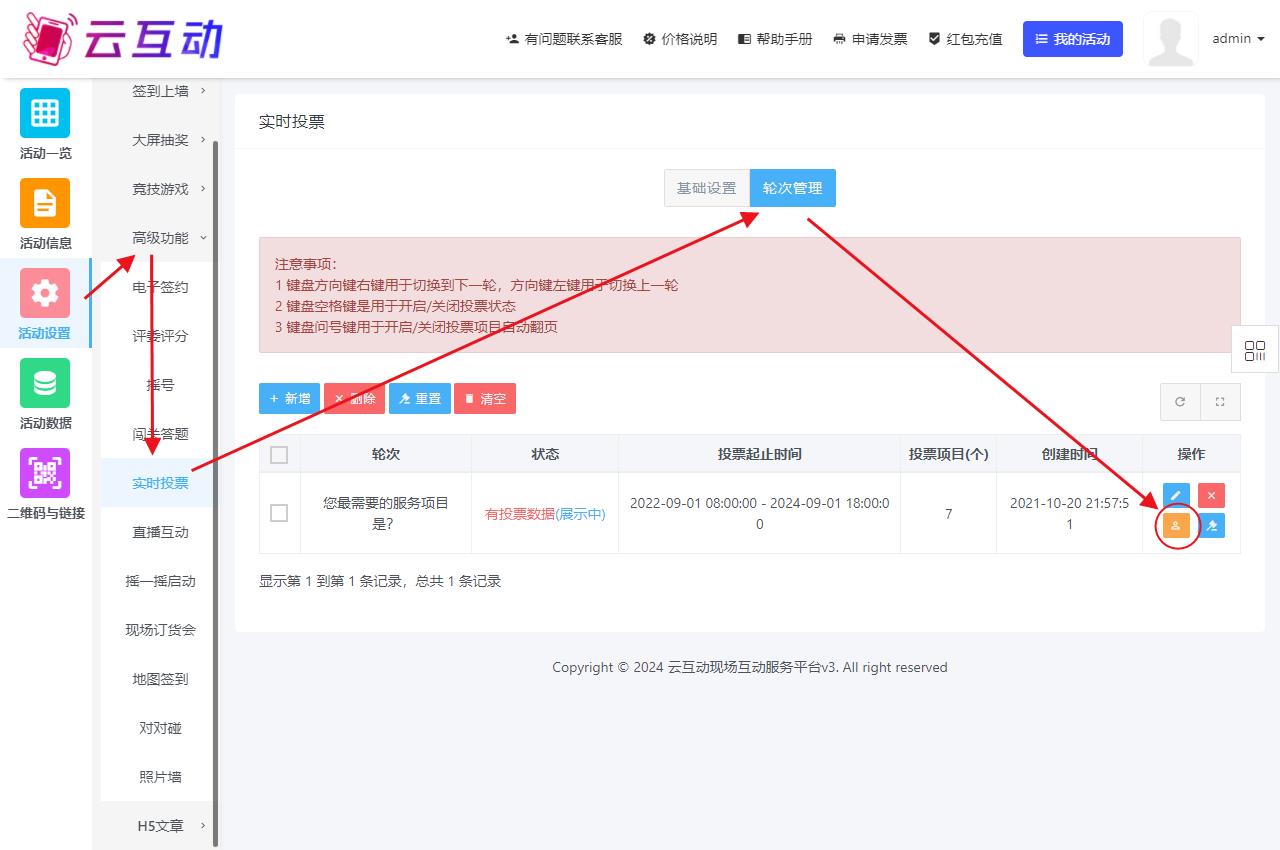Image resolution: width=1280 pixels, height=850 pixels.
Task: Click 轮次 column header
Action: [x=386, y=454]
